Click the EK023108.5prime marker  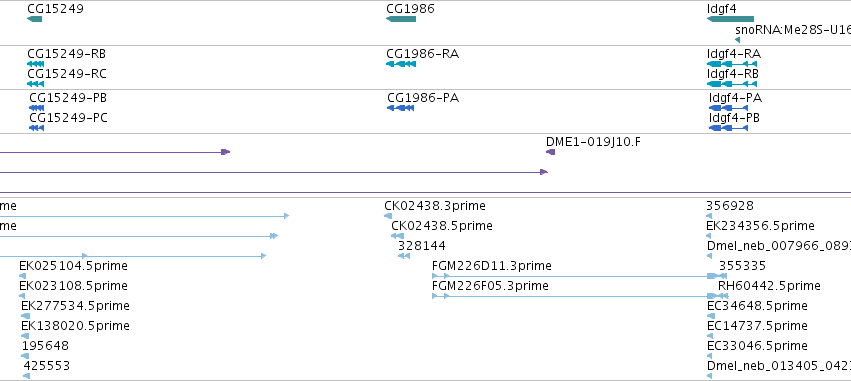coord(22,296)
